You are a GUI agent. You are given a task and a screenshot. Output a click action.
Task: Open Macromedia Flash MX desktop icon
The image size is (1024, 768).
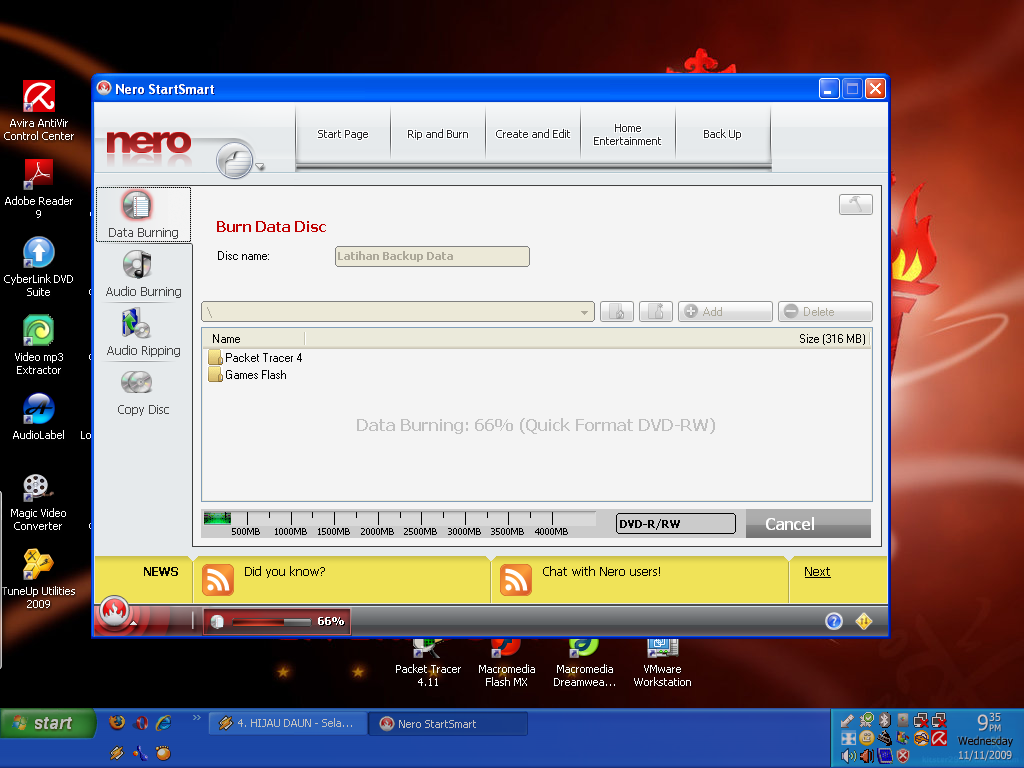tap(506, 663)
